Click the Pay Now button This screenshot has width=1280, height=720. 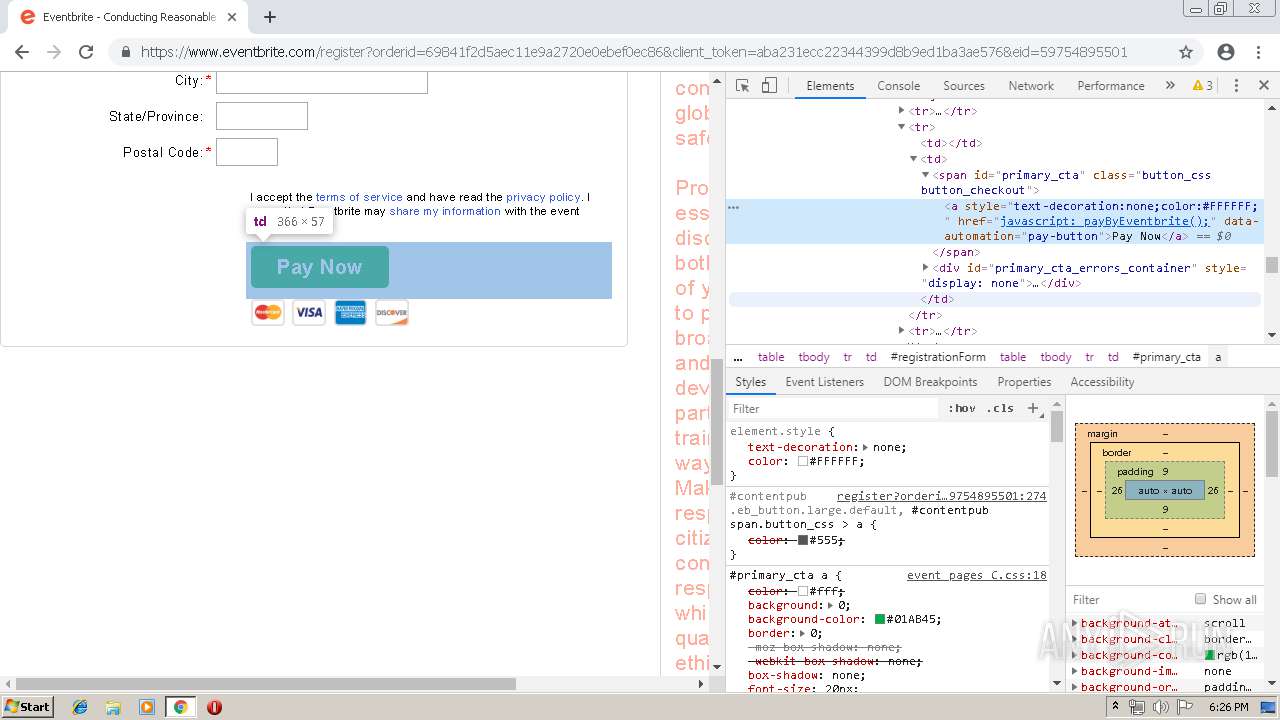(x=319, y=267)
